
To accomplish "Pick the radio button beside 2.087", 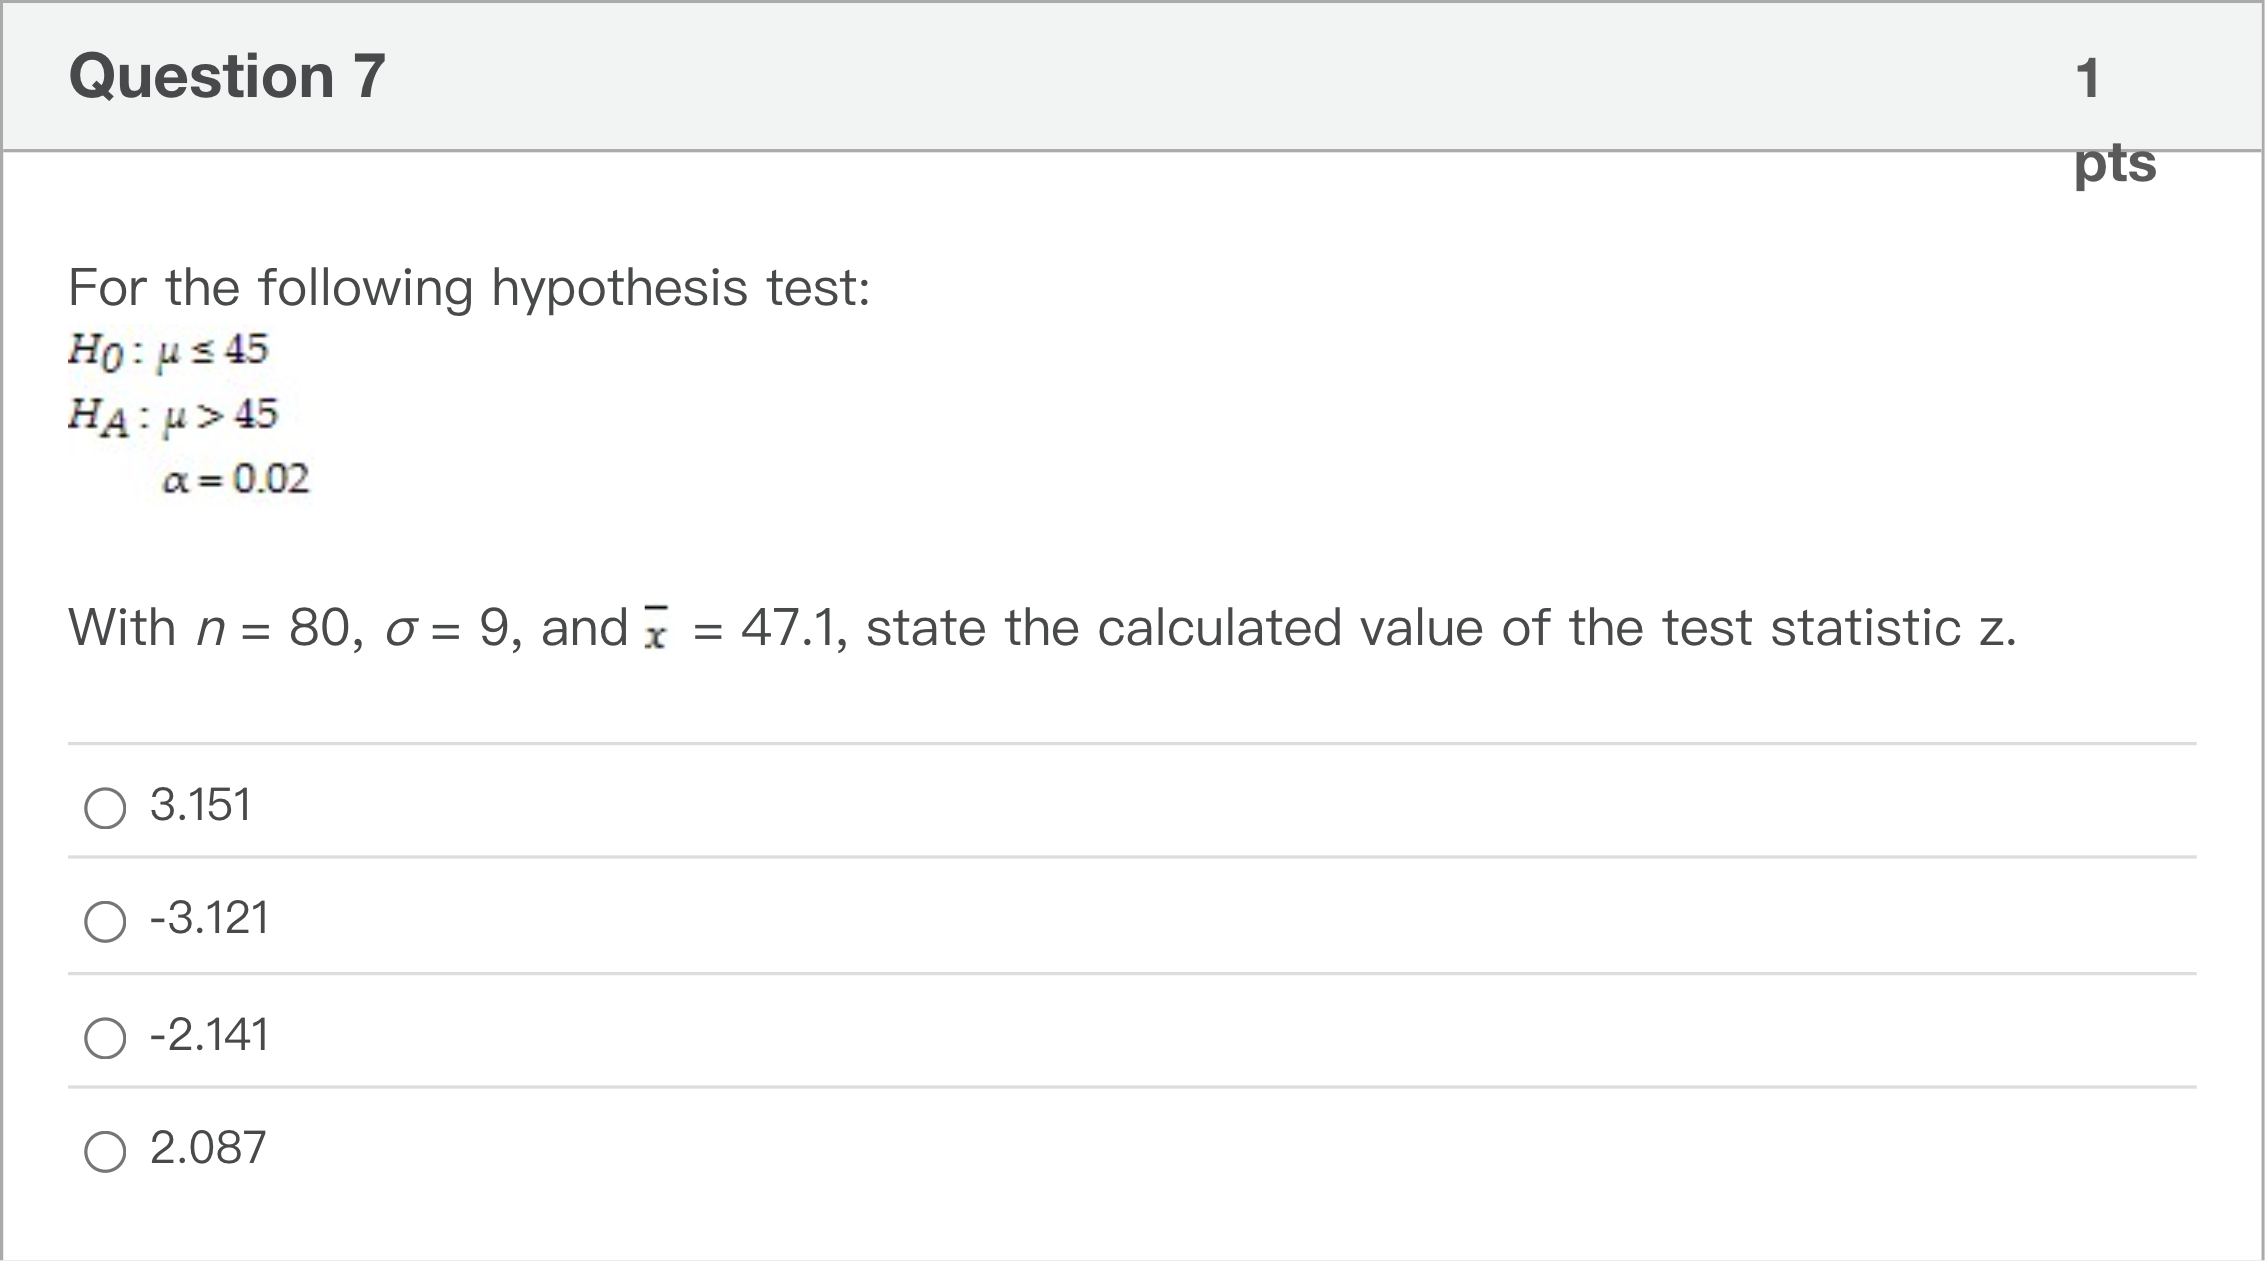I will (x=105, y=1151).
